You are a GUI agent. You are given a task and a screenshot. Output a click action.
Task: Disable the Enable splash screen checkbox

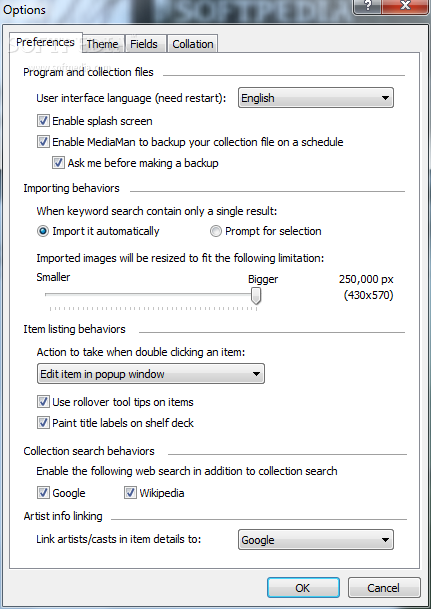[43, 121]
